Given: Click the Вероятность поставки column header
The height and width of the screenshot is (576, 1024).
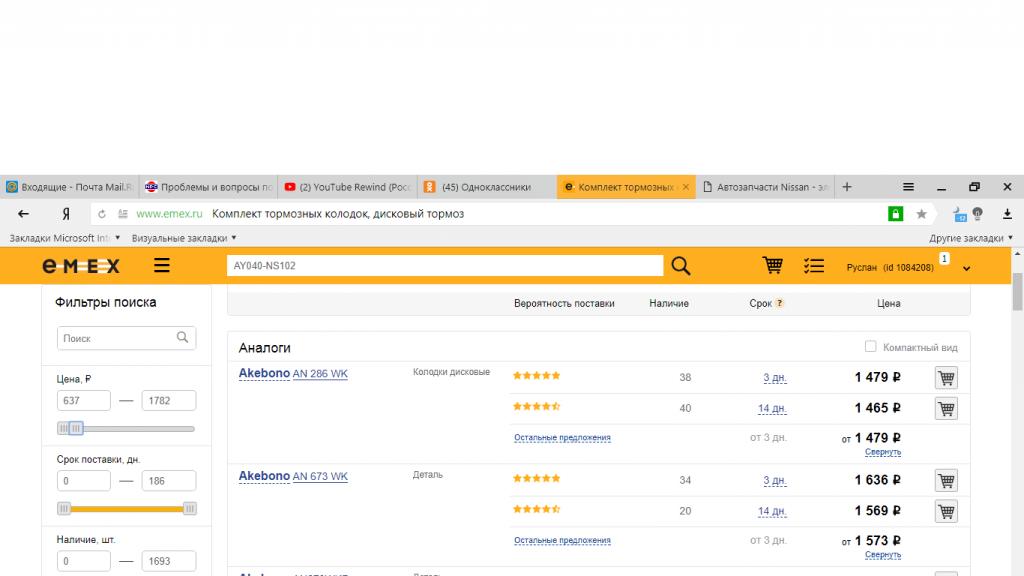Looking at the screenshot, I should tap(564, 303).
